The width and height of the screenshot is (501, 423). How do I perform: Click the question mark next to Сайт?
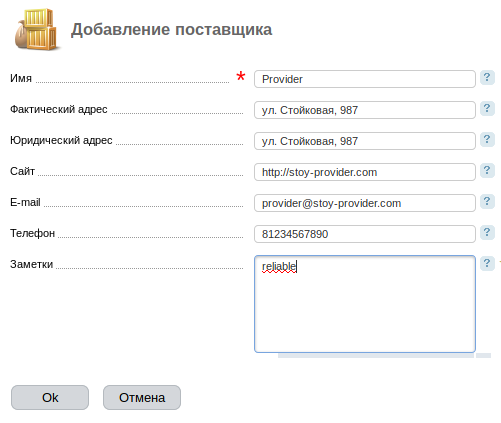pos(487,171)
